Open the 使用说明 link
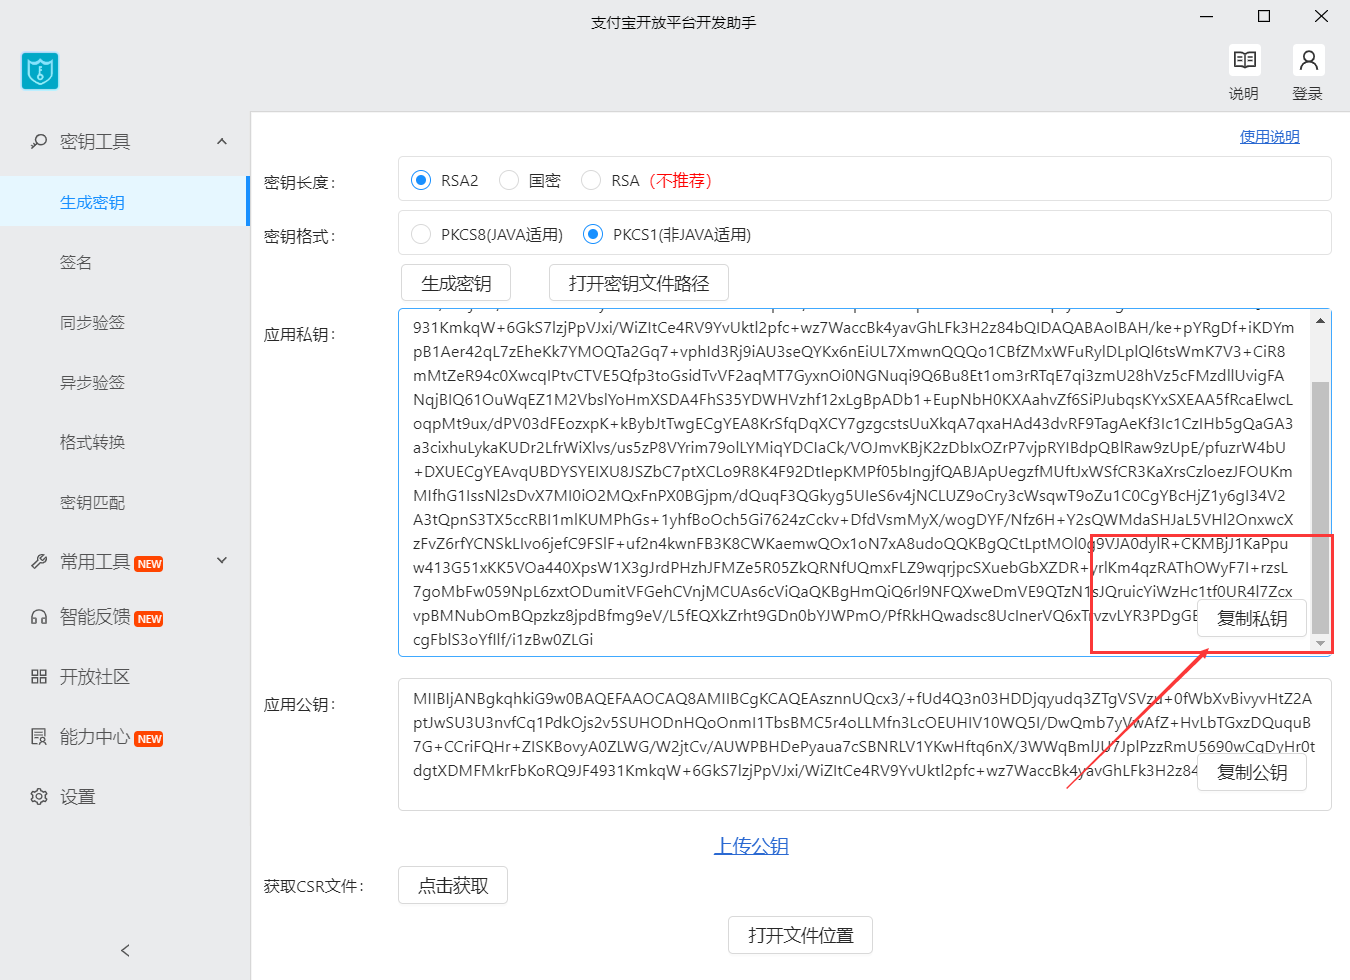Screen dimensions: 1350x980 click(x=1270, y=137)
